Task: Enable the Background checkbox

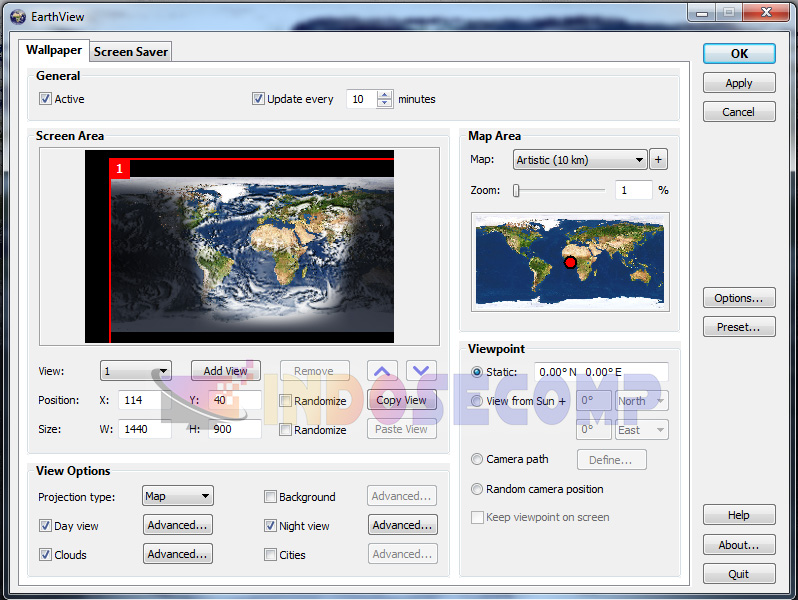Action: pyautogui.click(x=270, y=497)
